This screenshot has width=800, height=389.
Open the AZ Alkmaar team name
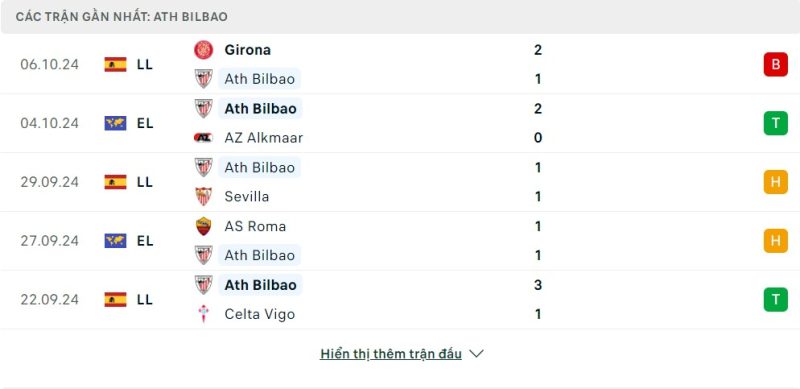pyautogui.click(x=264, y=138)
